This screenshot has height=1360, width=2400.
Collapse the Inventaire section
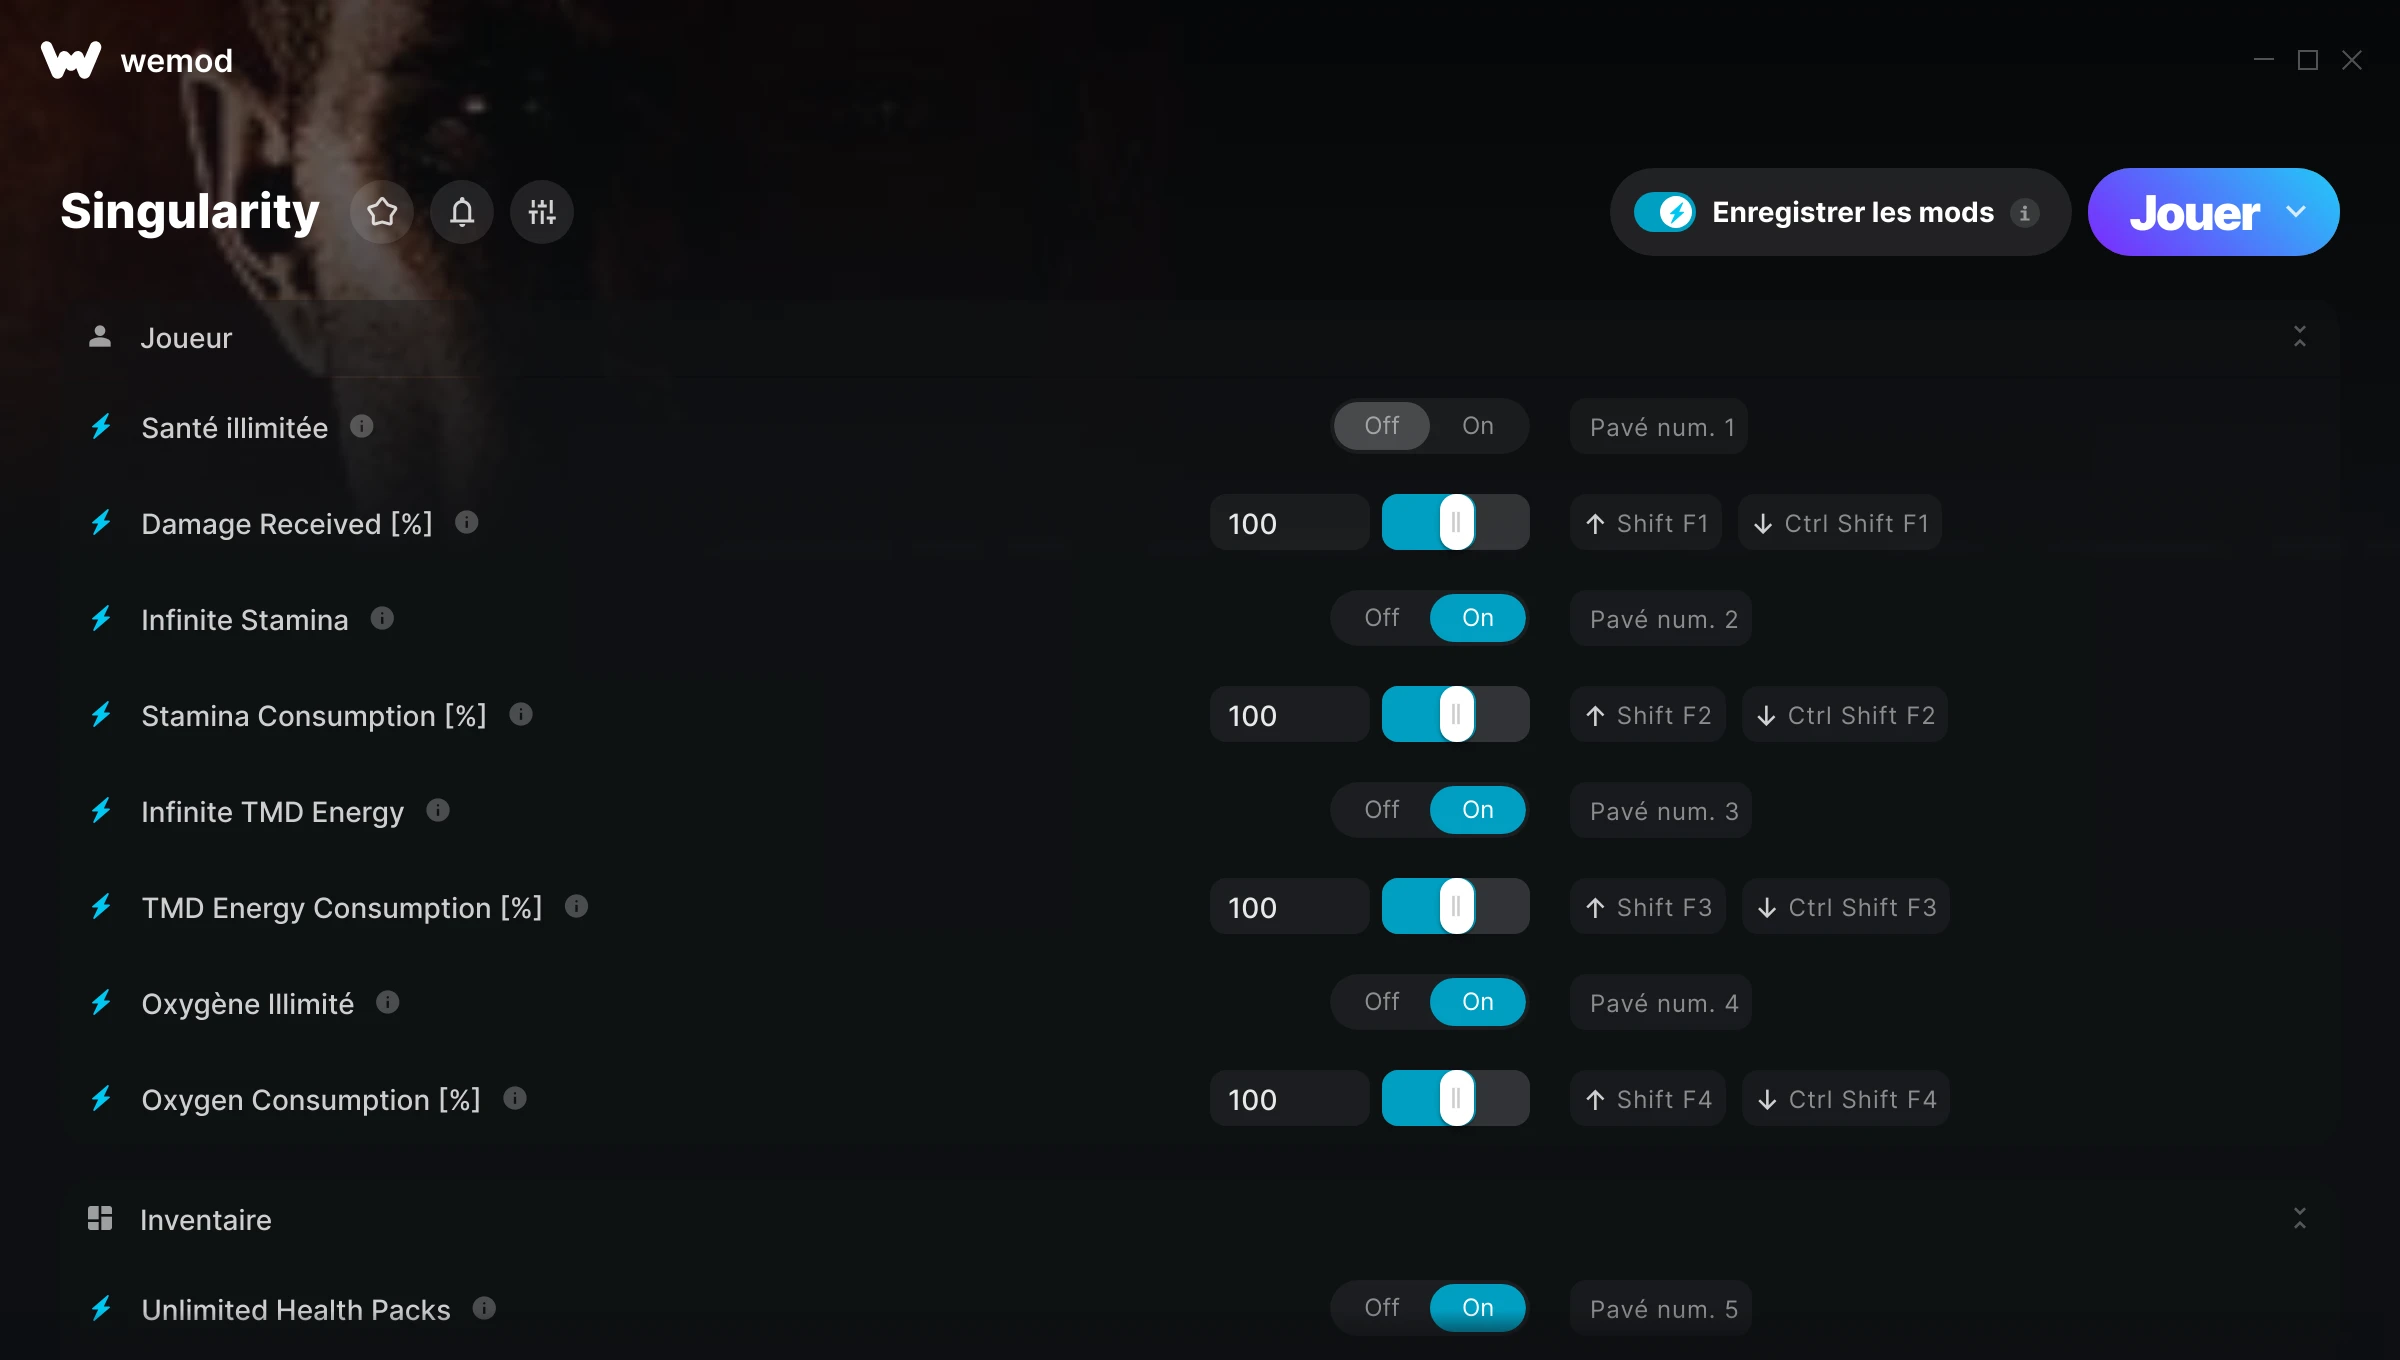[x=2299, y=1219]
